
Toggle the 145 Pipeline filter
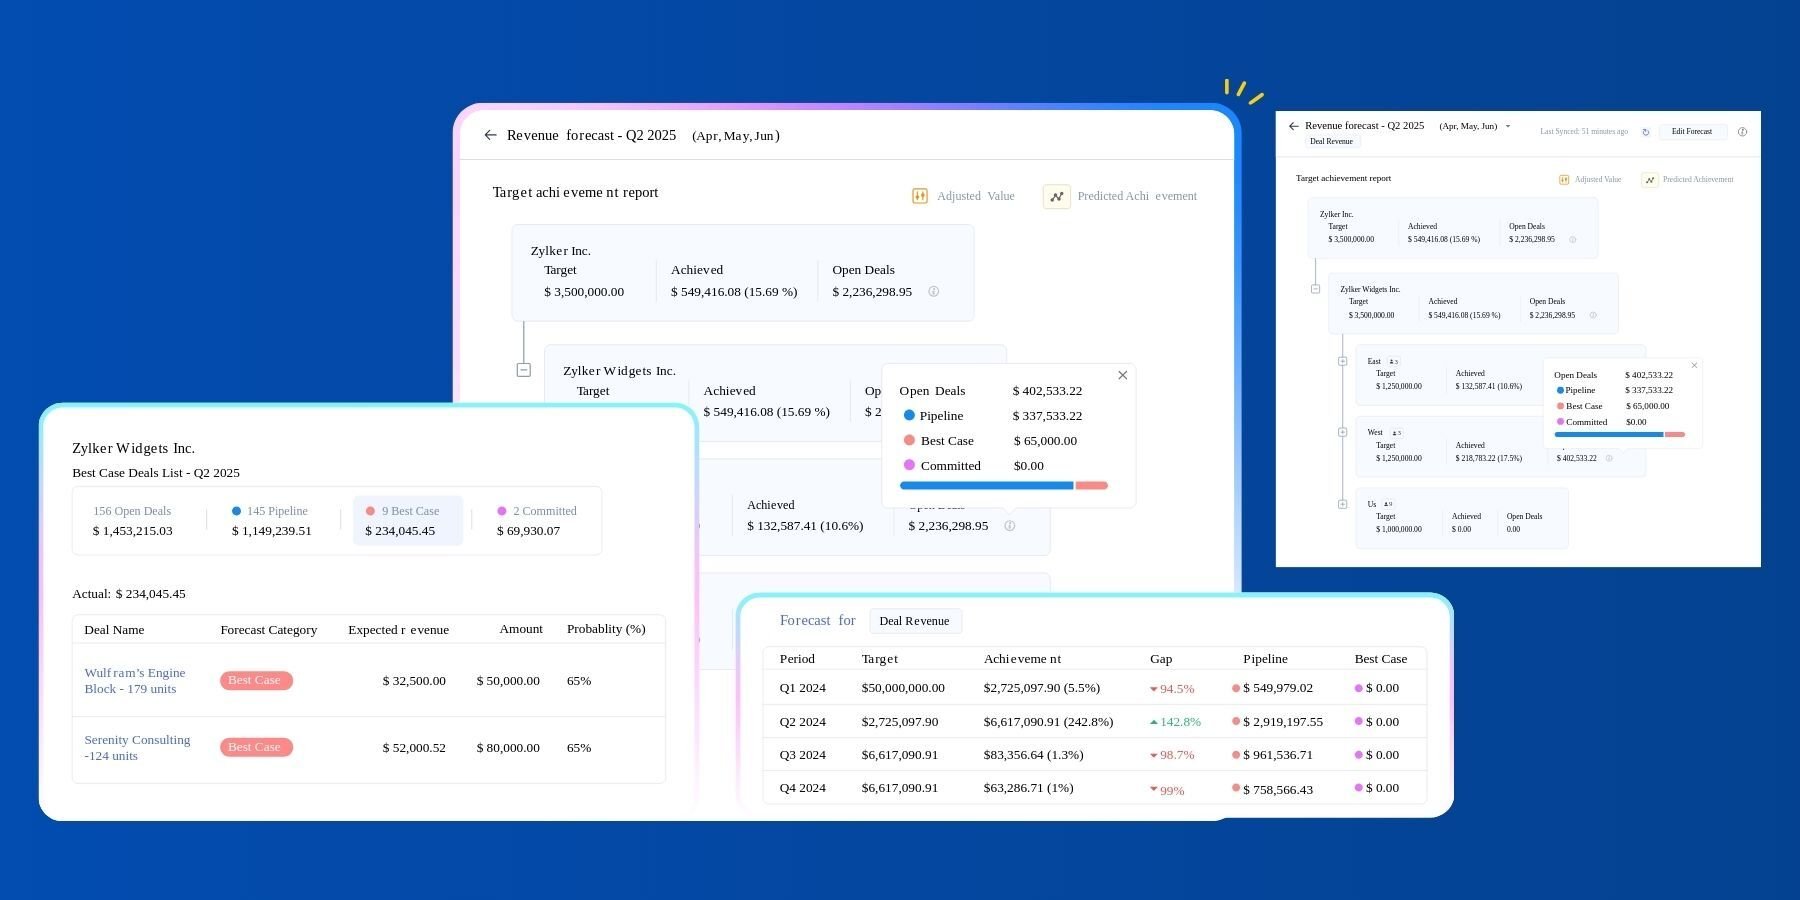click(x=269, y=520)
